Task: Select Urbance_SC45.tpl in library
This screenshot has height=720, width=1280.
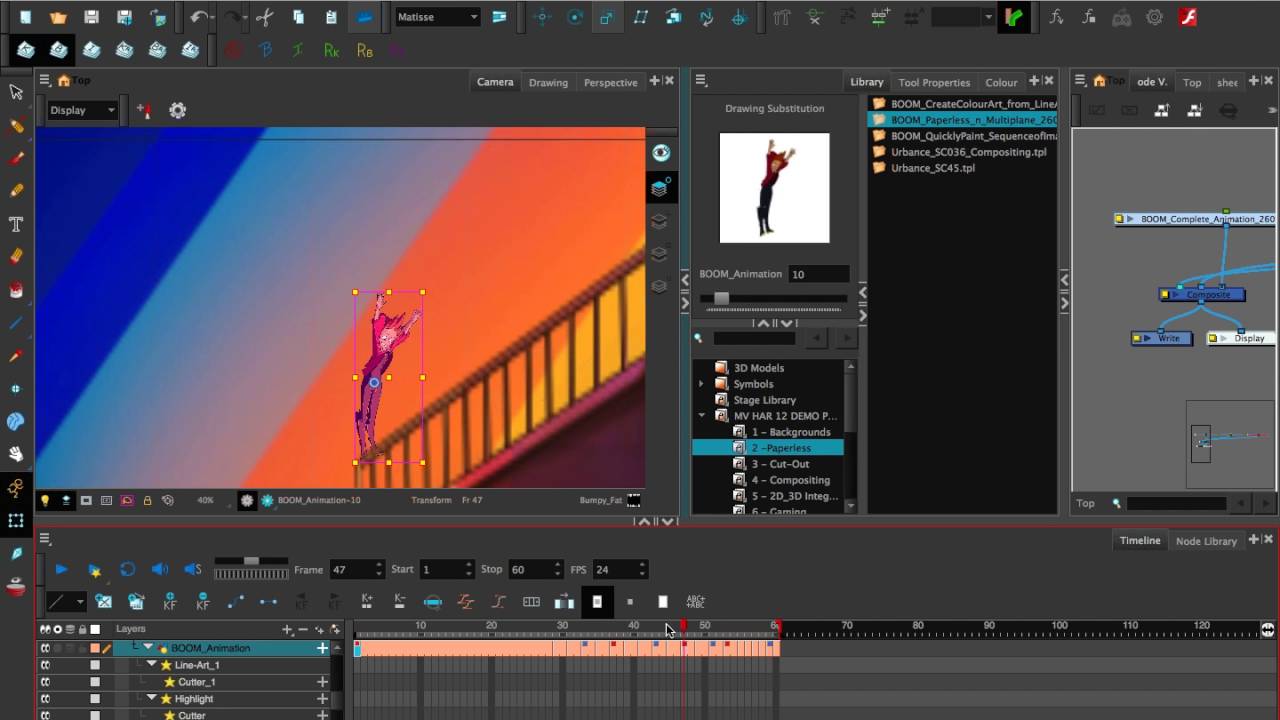Action: pyautogui.click(x=932, y=168)
